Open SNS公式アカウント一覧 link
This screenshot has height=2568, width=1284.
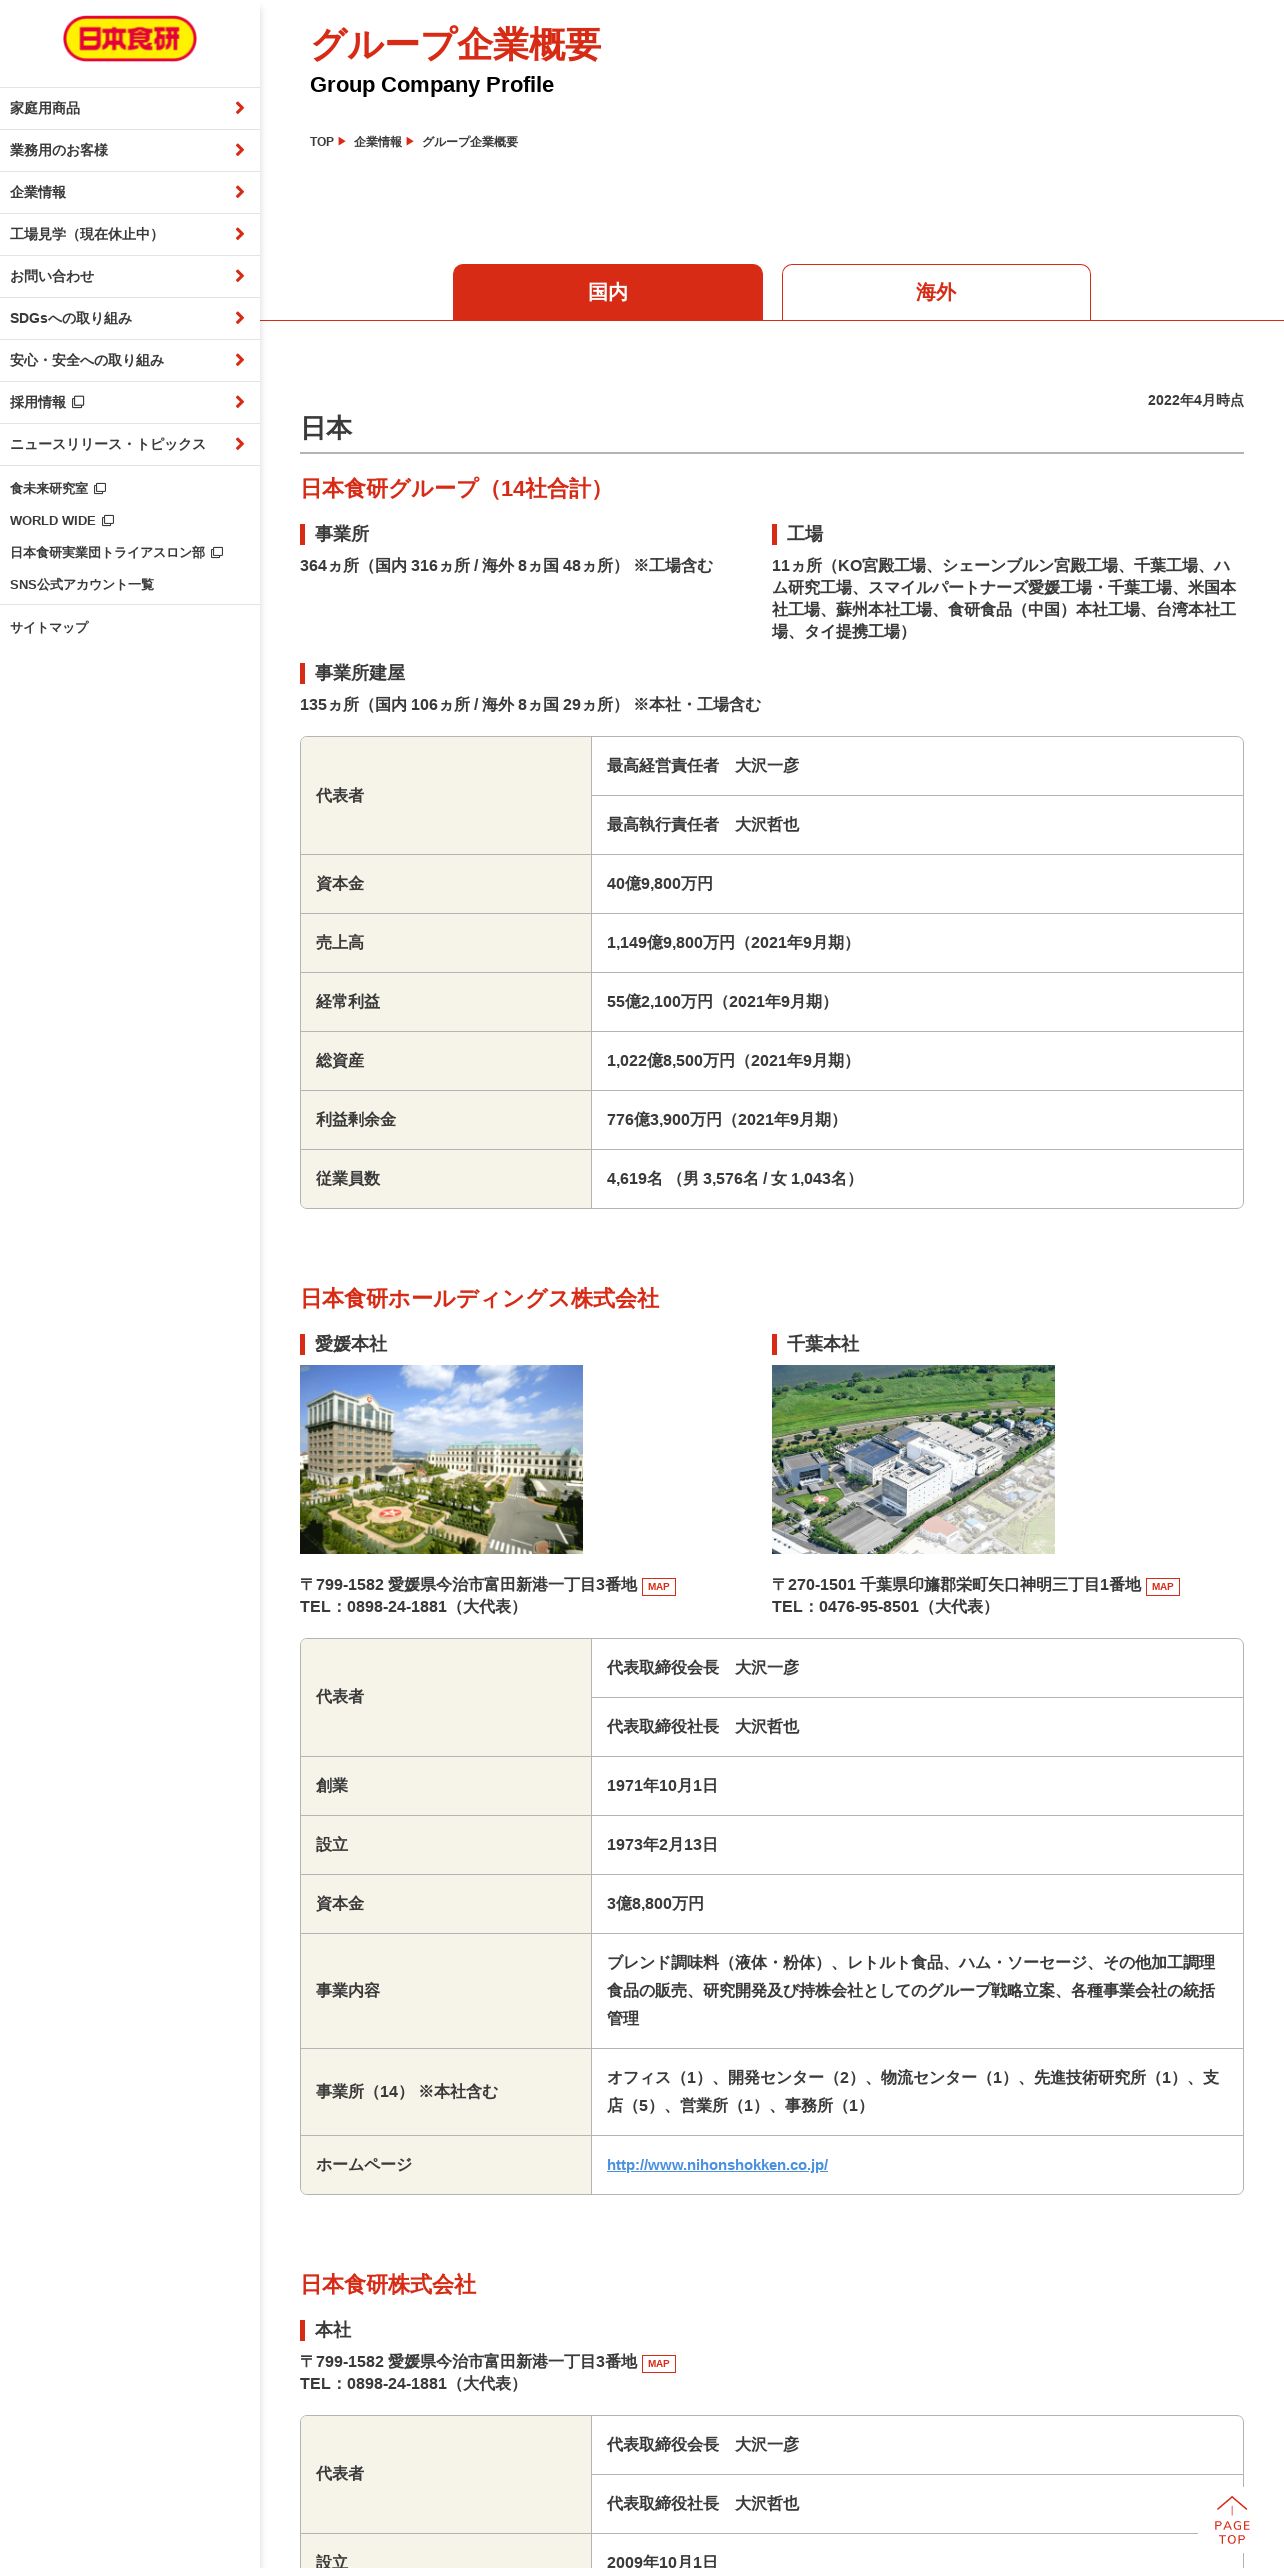tap(82, 584)
